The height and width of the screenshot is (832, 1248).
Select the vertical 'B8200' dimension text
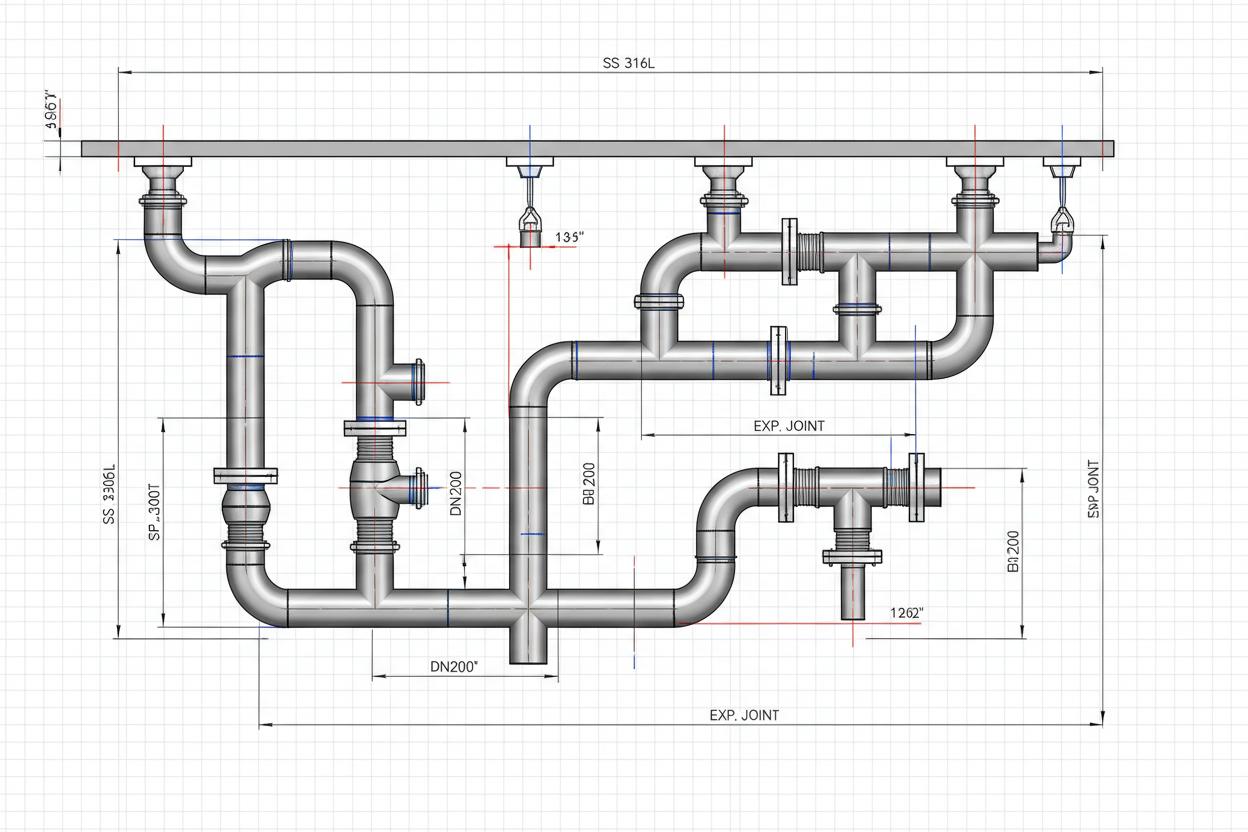click(x=588, y=484)
